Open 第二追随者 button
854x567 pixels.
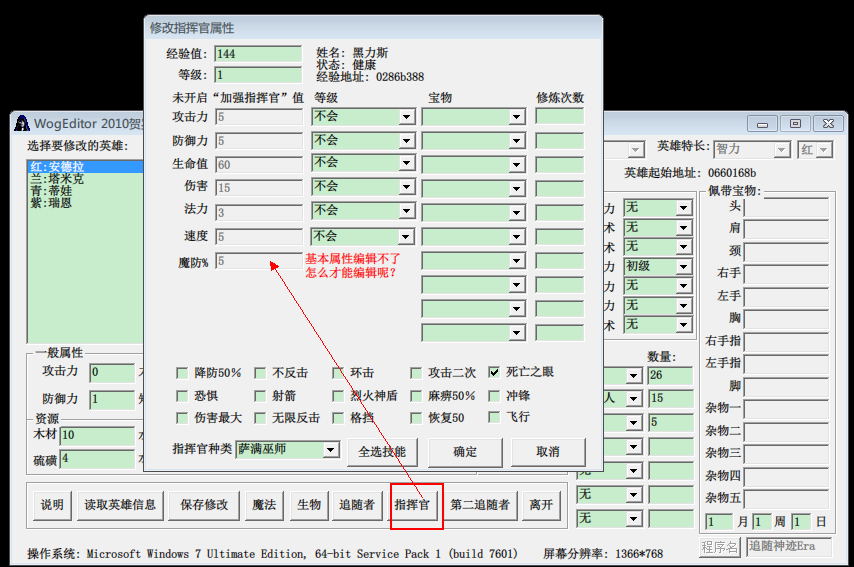[480, 505]
